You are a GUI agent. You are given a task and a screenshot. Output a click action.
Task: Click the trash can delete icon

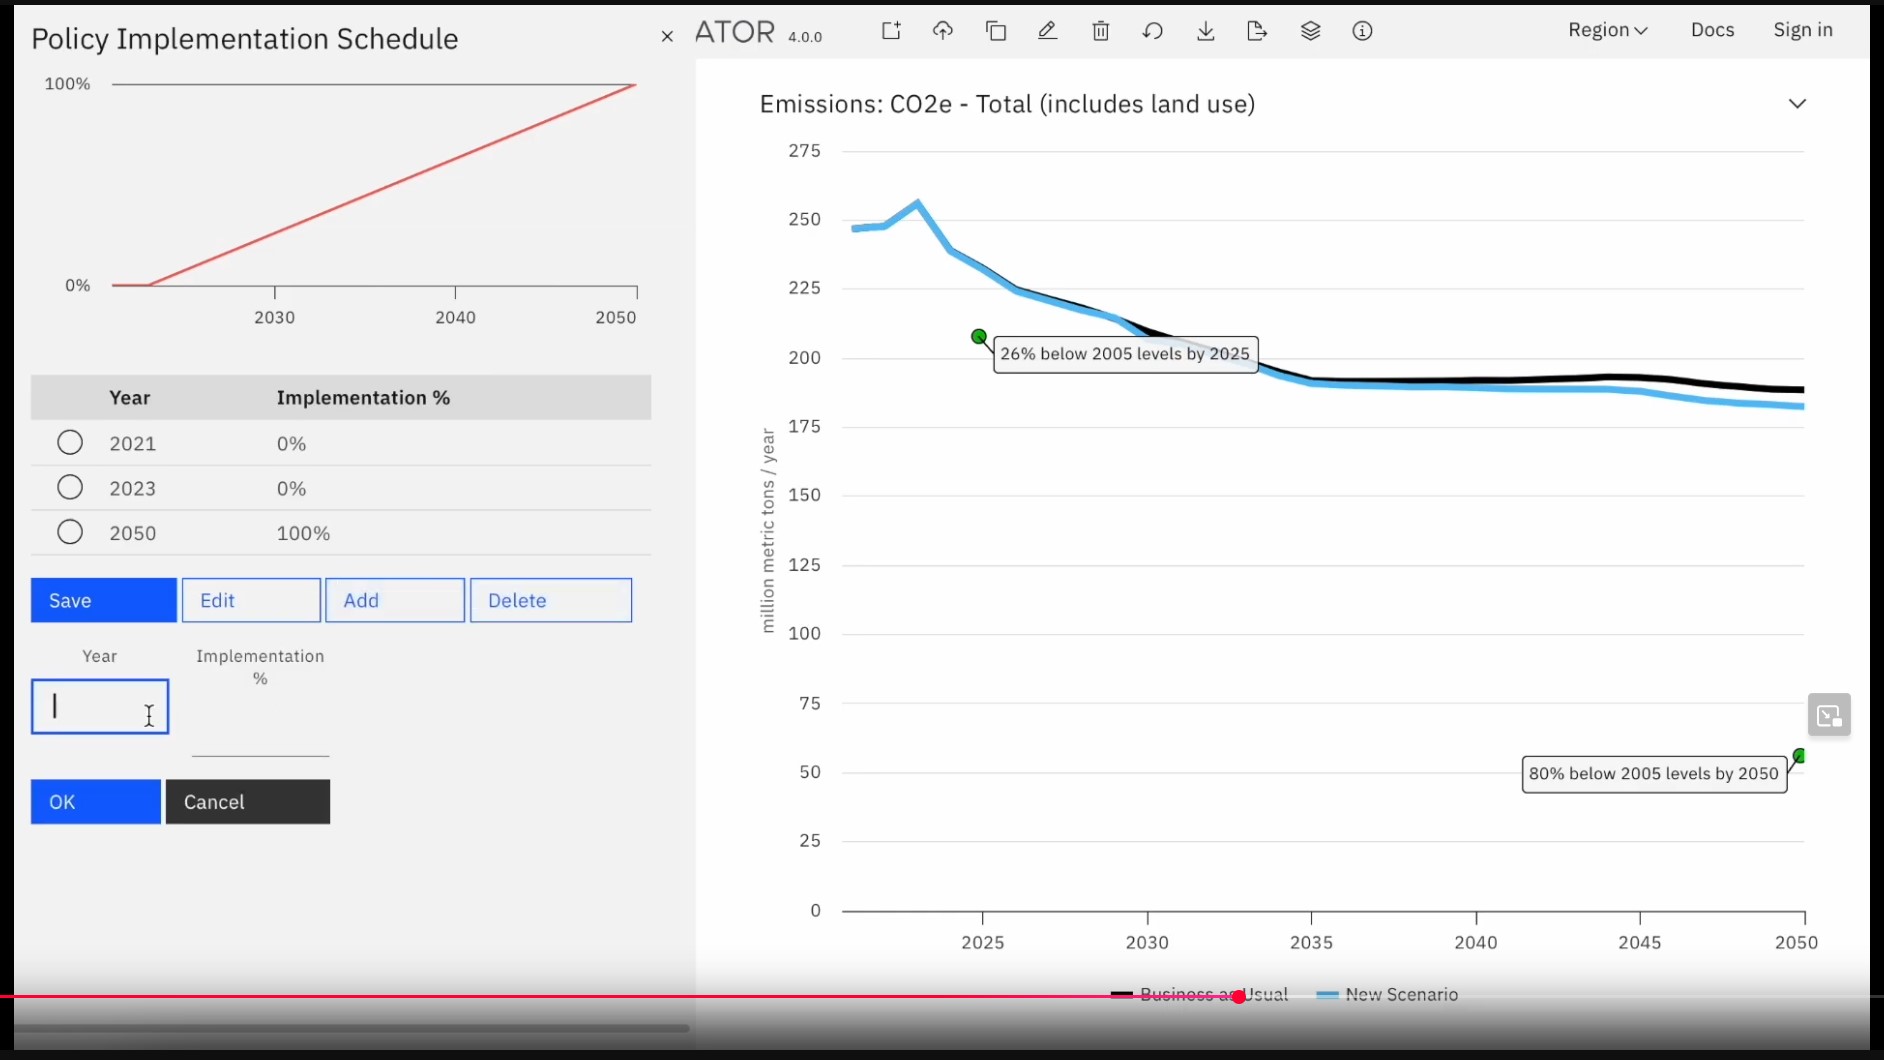coord(1101,31)
